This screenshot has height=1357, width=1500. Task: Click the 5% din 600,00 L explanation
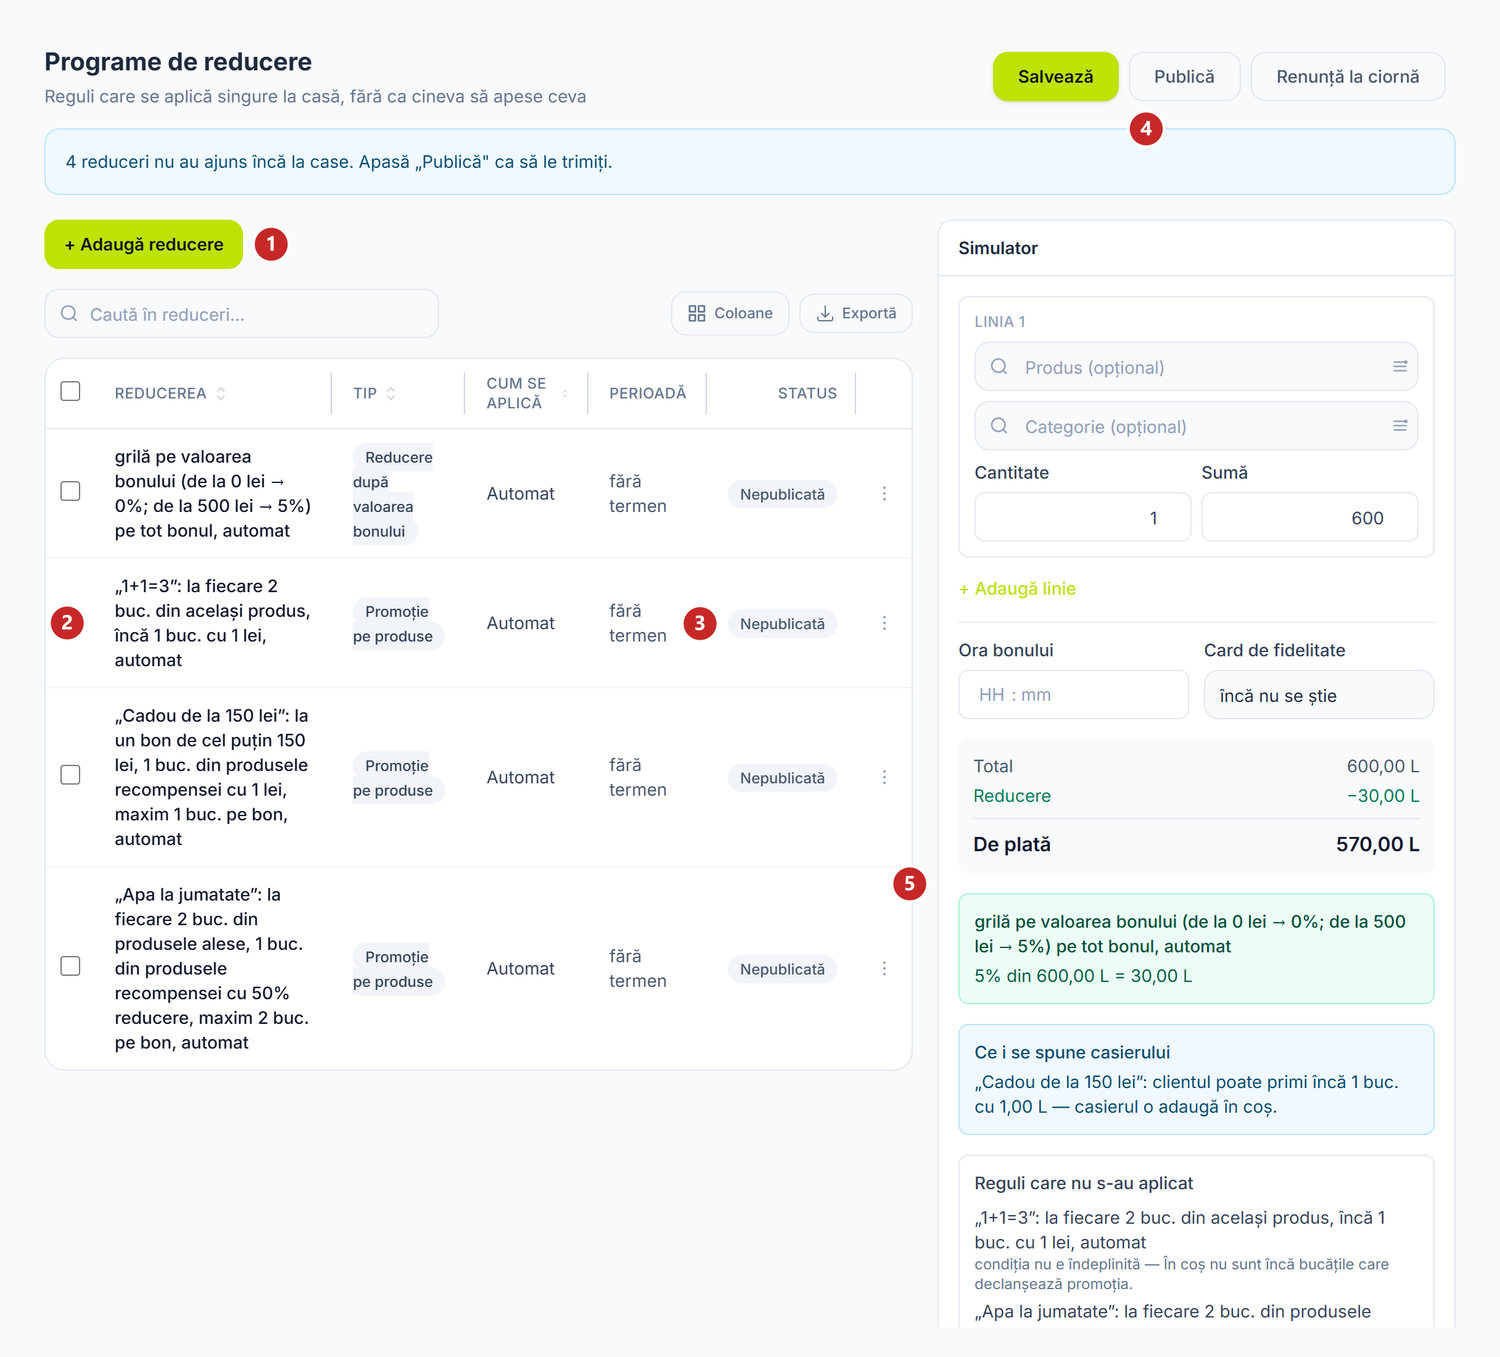[x=1083, y=976]
